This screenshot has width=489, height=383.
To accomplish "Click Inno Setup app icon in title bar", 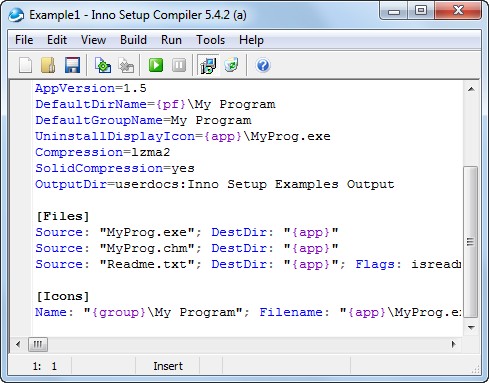I will click(16, 15).
